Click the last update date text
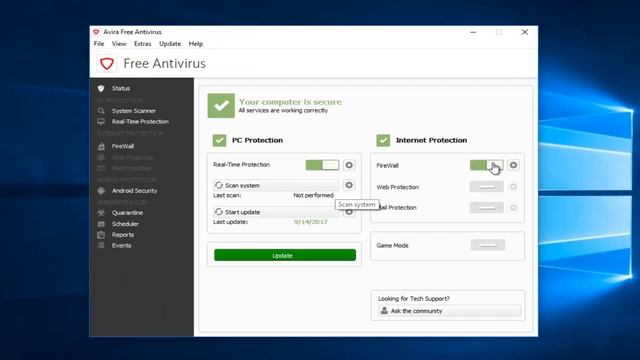 point(310,222)
